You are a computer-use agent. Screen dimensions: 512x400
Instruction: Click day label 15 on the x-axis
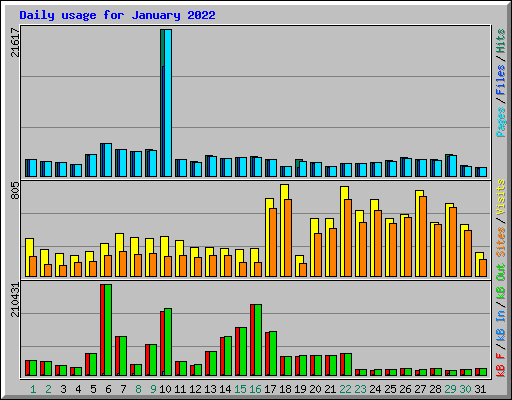240,389
